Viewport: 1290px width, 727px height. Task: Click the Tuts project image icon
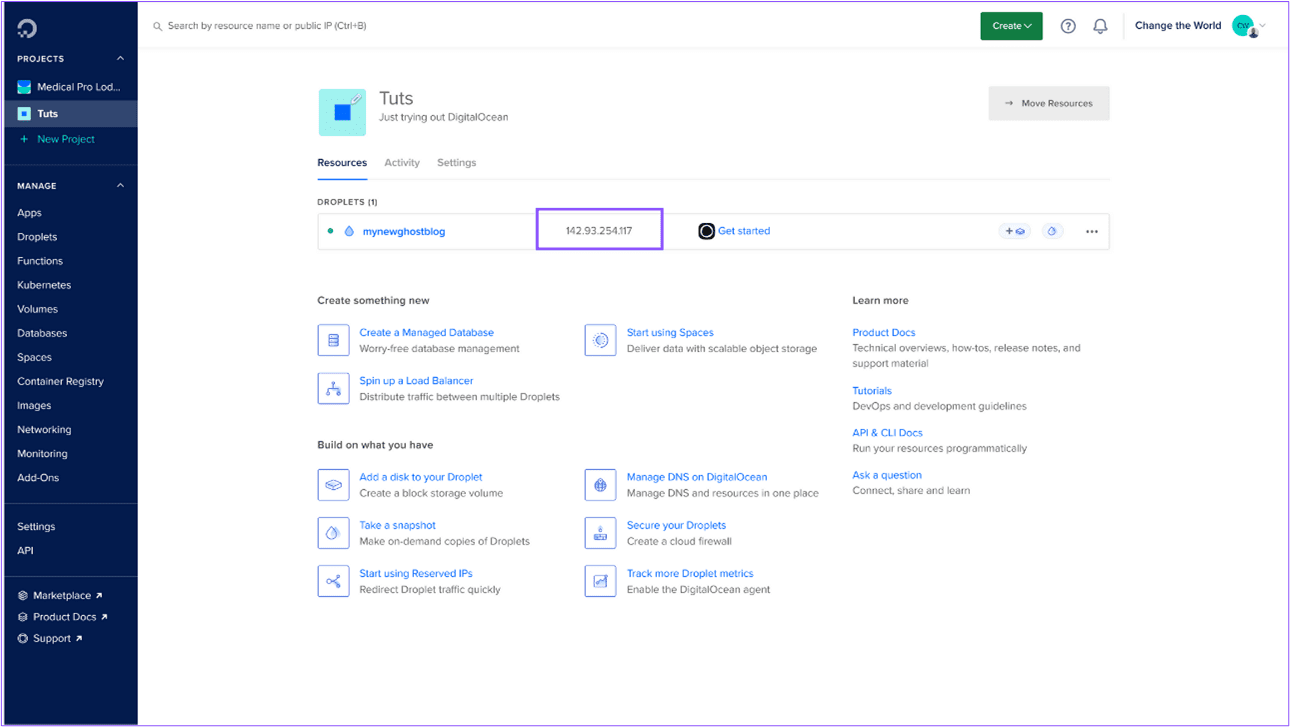(x=342, y=112)
